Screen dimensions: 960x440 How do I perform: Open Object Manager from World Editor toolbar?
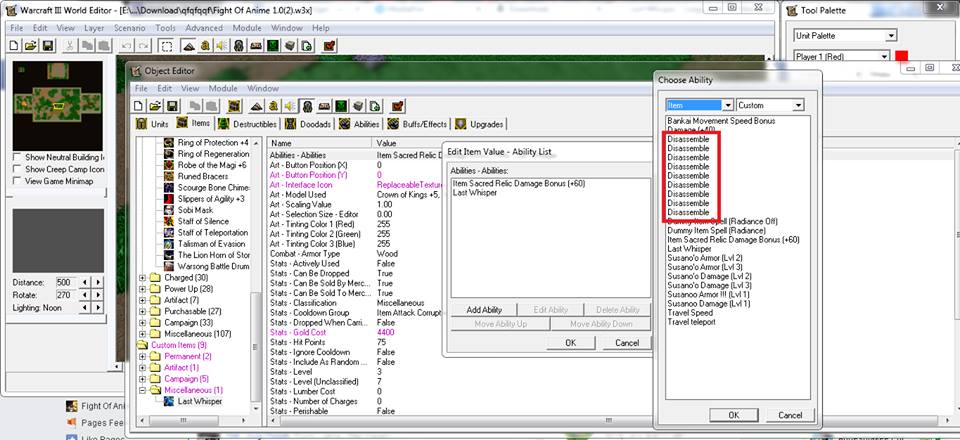[290, 45]
